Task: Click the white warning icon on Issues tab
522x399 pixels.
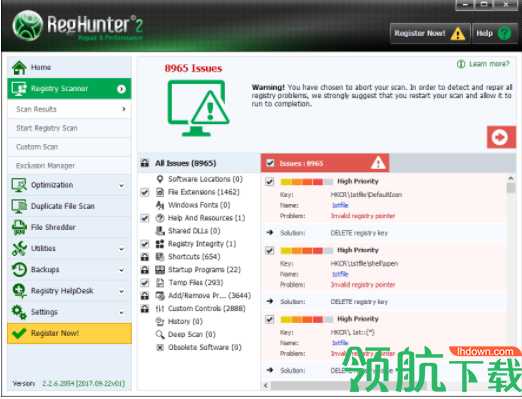Action: pos(378,163)
